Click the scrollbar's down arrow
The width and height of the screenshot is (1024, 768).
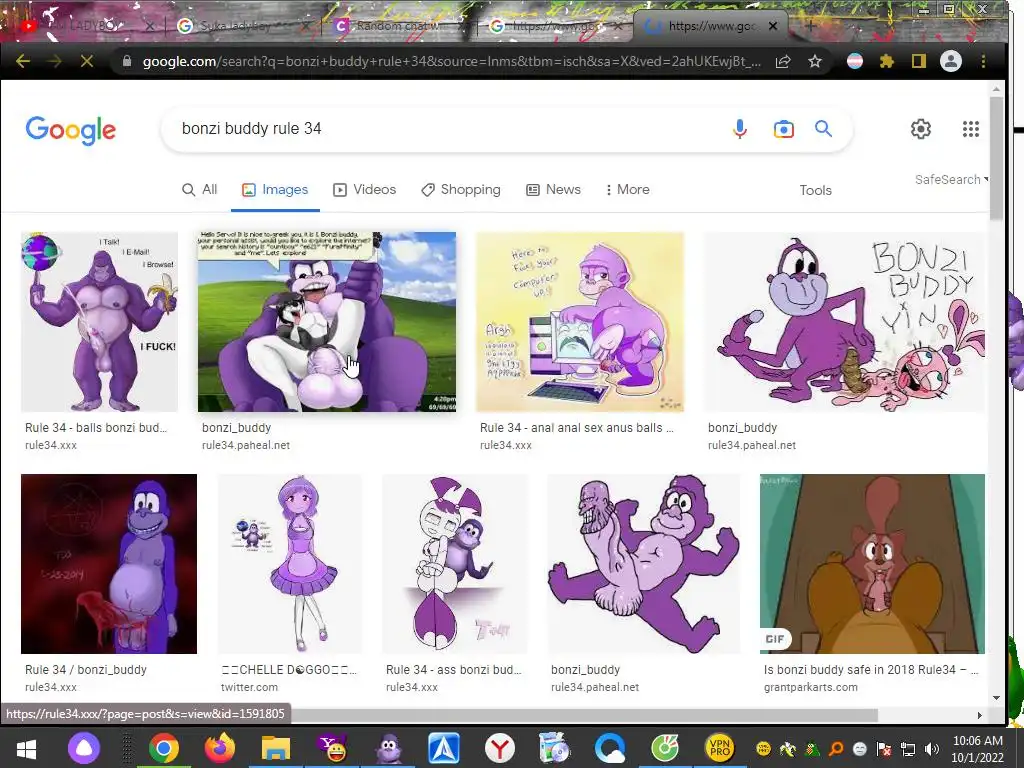tap(996, 698)
